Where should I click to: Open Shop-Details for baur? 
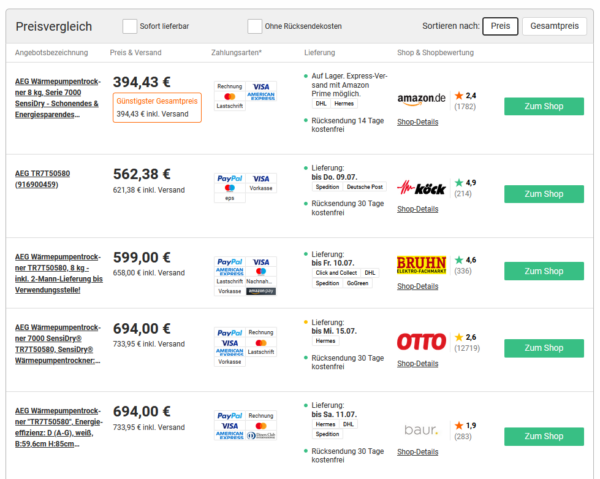(417, 452)
